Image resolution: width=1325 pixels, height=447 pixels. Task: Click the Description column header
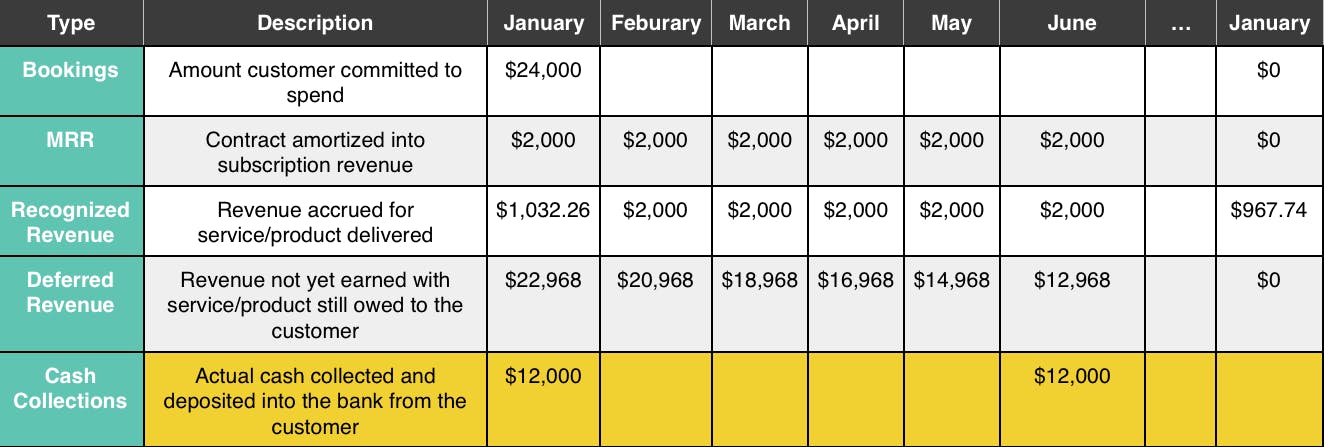315,23
